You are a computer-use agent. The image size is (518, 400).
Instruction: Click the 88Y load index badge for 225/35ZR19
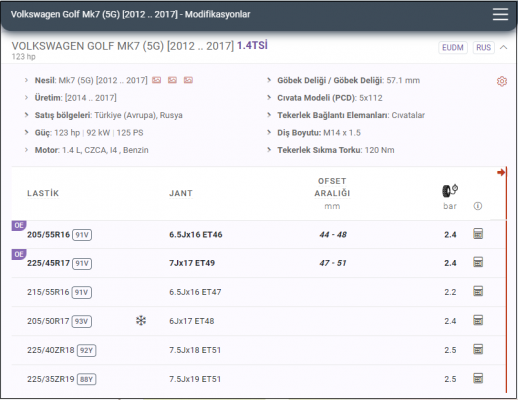(x=87, y=379)
